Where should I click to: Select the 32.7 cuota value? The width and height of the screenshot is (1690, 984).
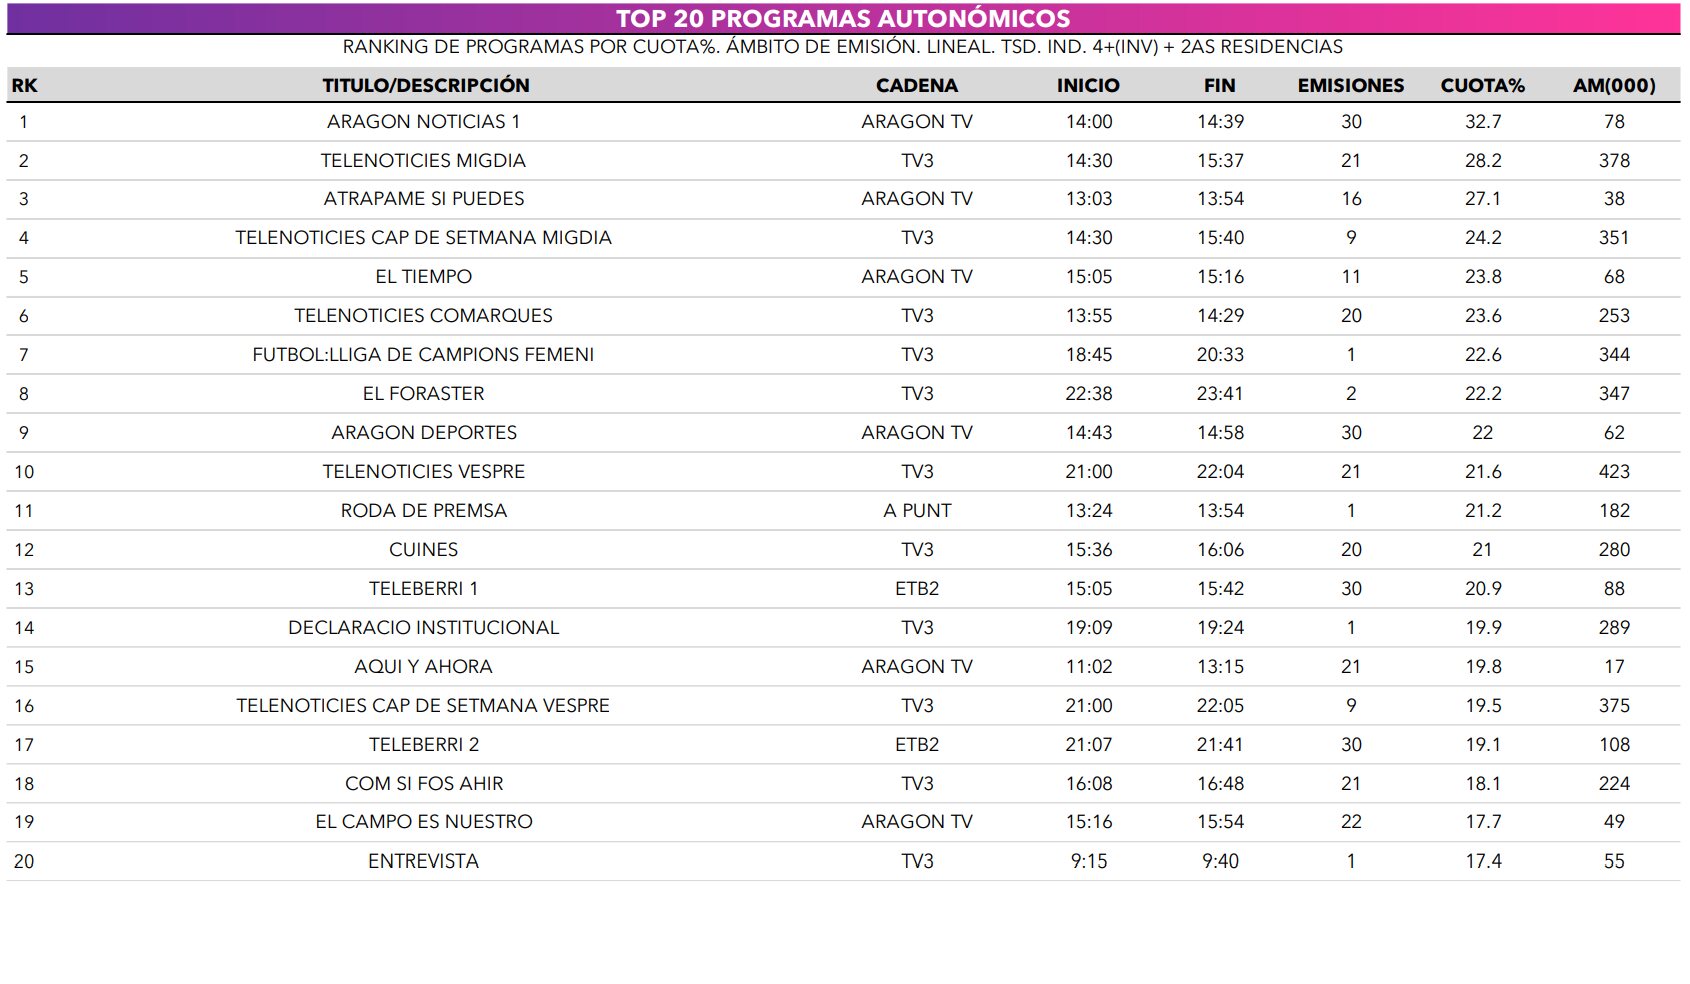tap(1482, 122)
